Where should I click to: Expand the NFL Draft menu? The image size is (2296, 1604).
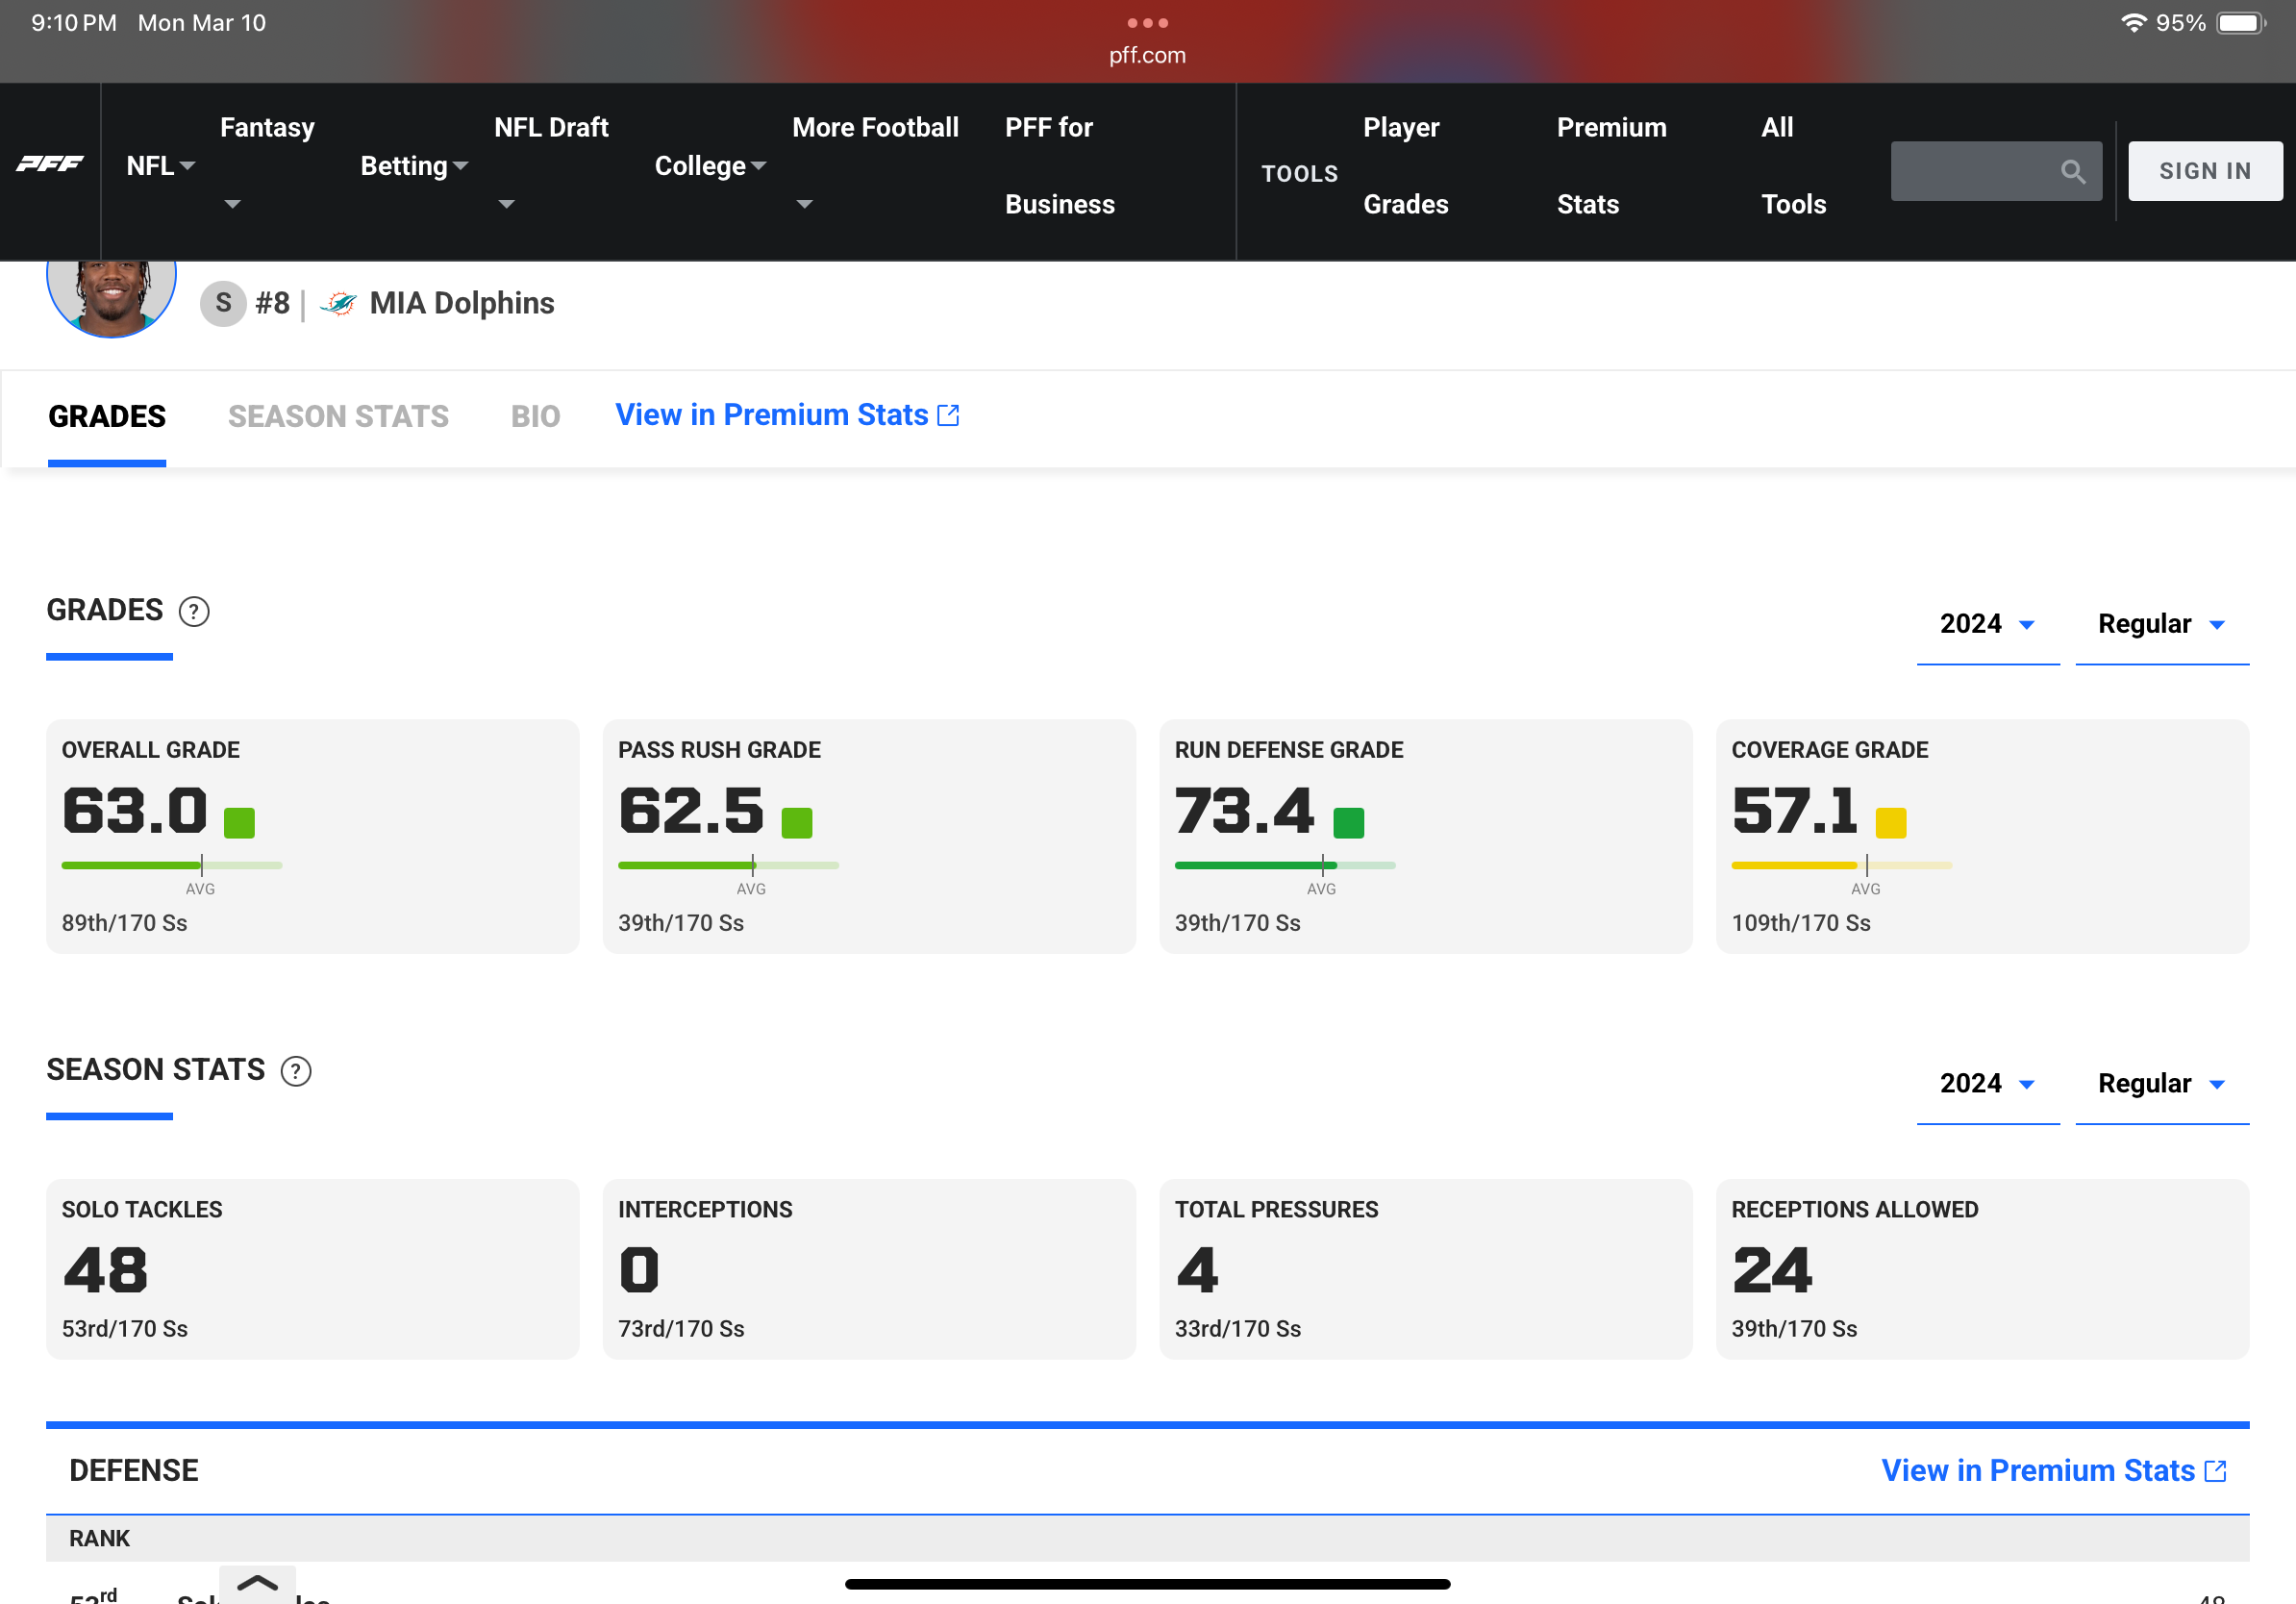(551, 166)
